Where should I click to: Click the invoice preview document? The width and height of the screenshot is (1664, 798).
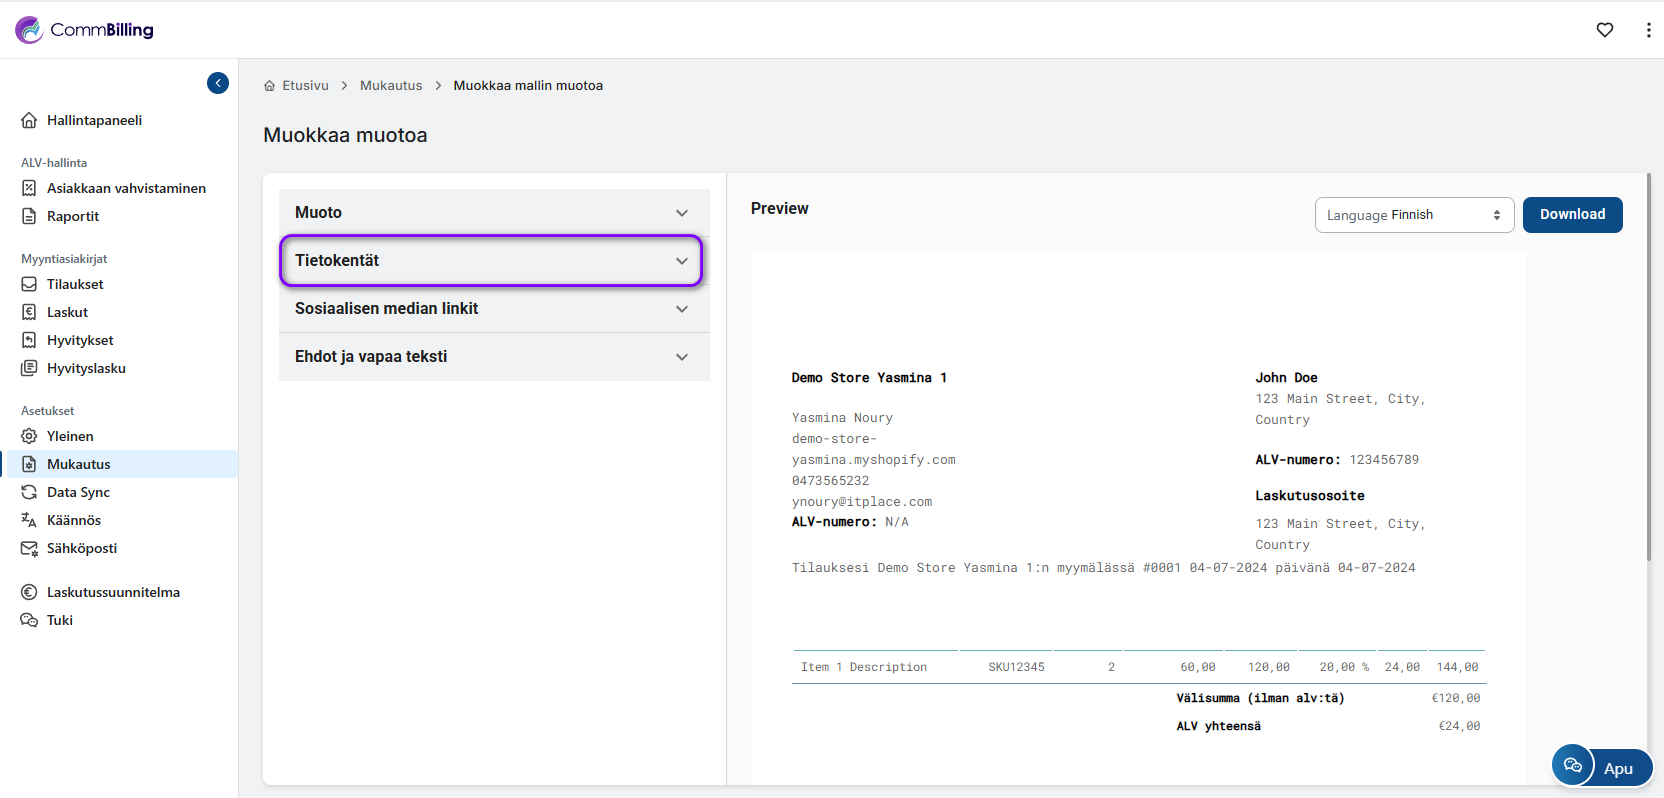click(1139, 517)
